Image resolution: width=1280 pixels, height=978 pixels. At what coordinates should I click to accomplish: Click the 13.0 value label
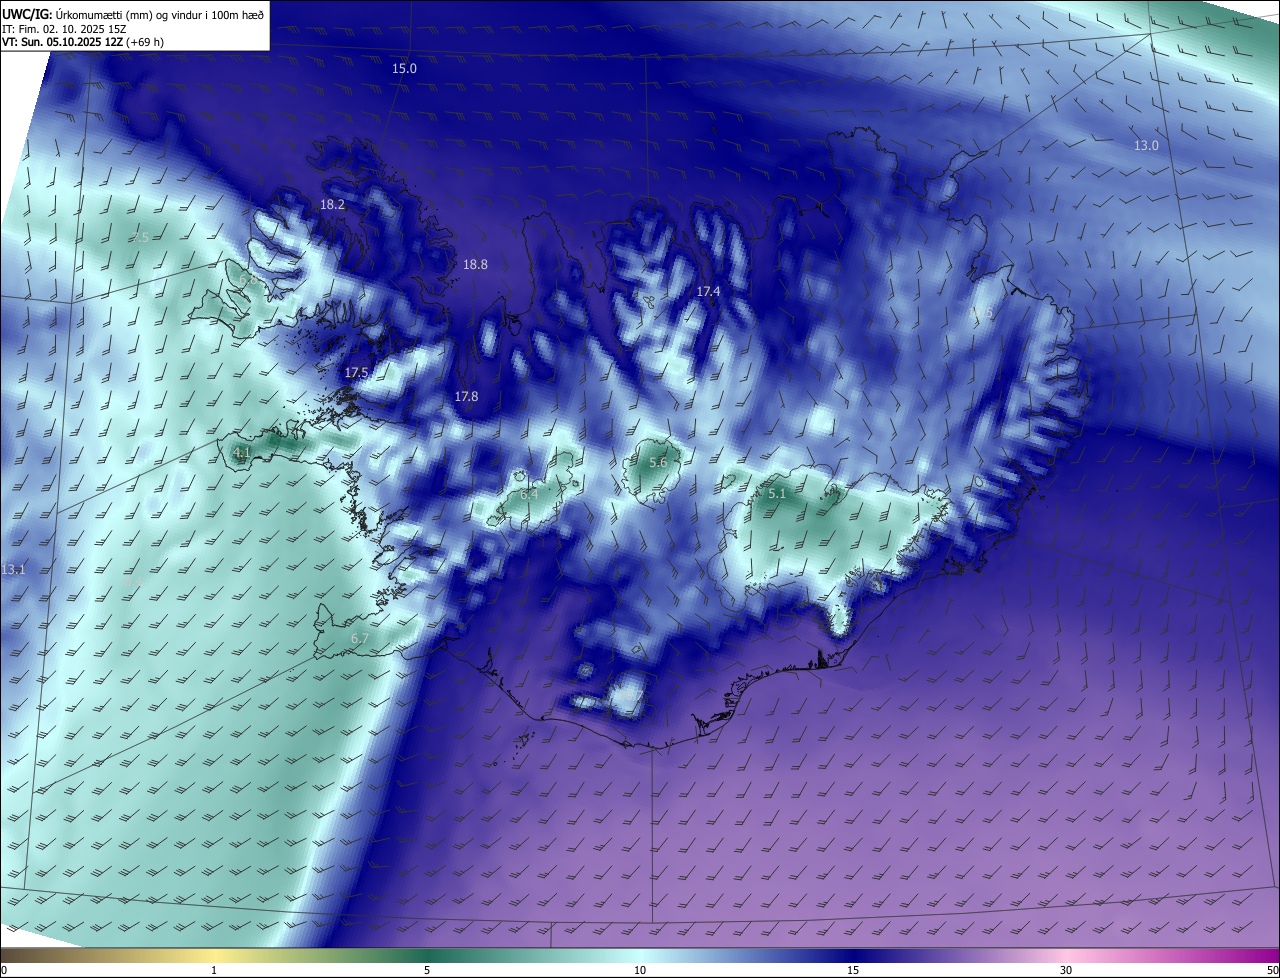(x=1146, y=146)
